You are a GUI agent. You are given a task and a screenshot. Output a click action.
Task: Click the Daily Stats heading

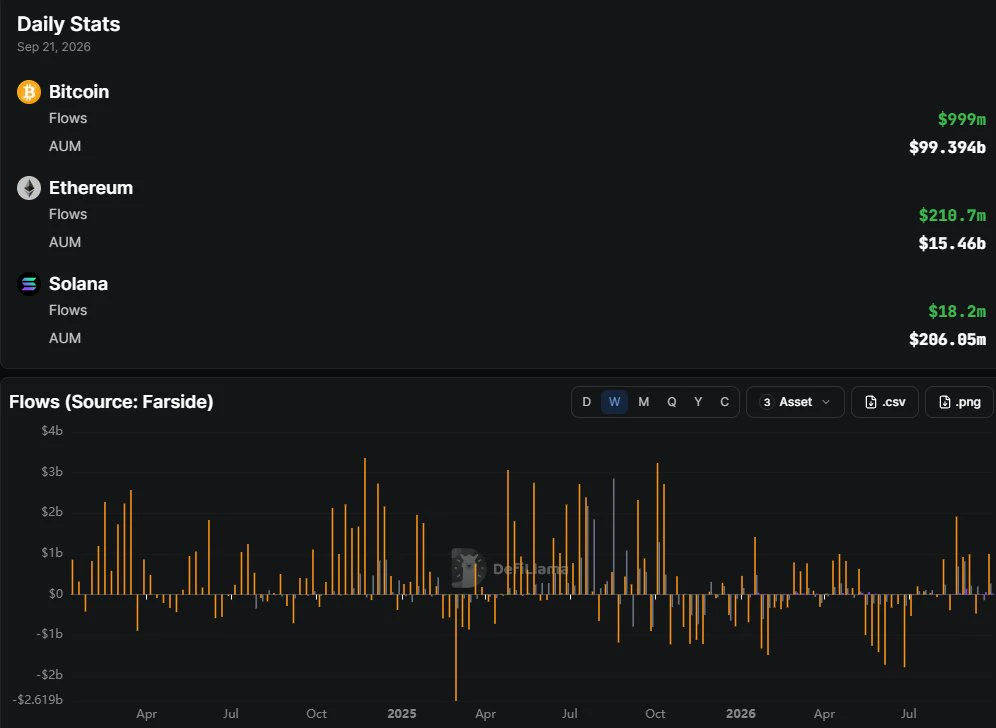(x=69, y=24)
